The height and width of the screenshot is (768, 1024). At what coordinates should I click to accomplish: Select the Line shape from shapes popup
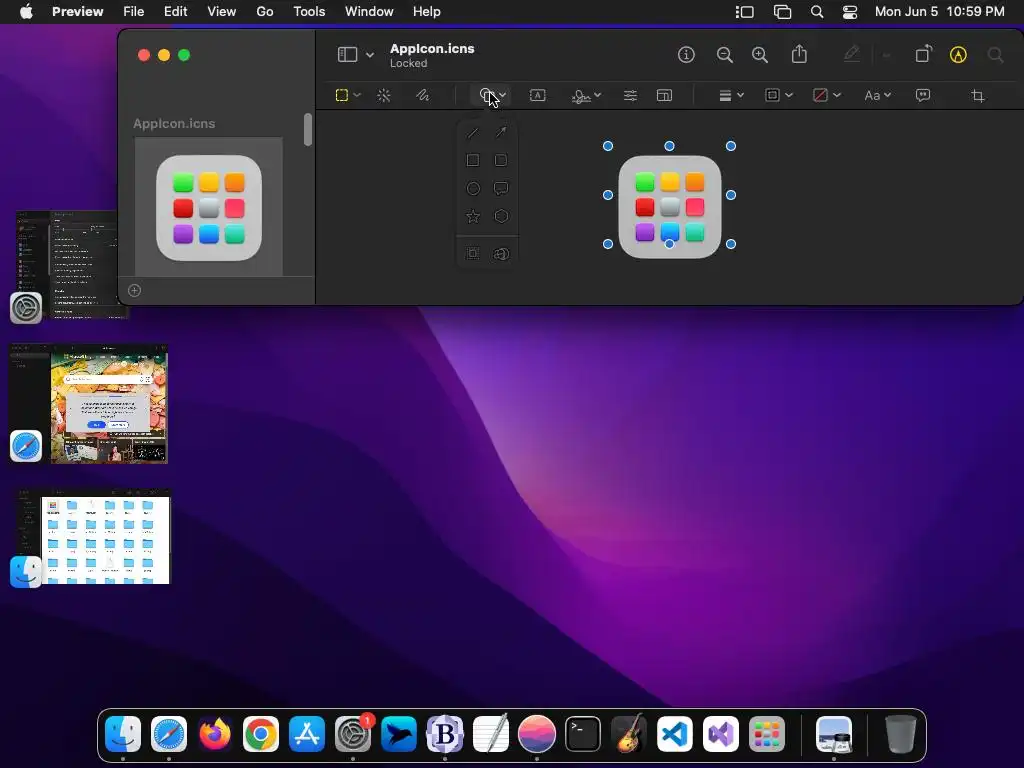pos(473,133)
